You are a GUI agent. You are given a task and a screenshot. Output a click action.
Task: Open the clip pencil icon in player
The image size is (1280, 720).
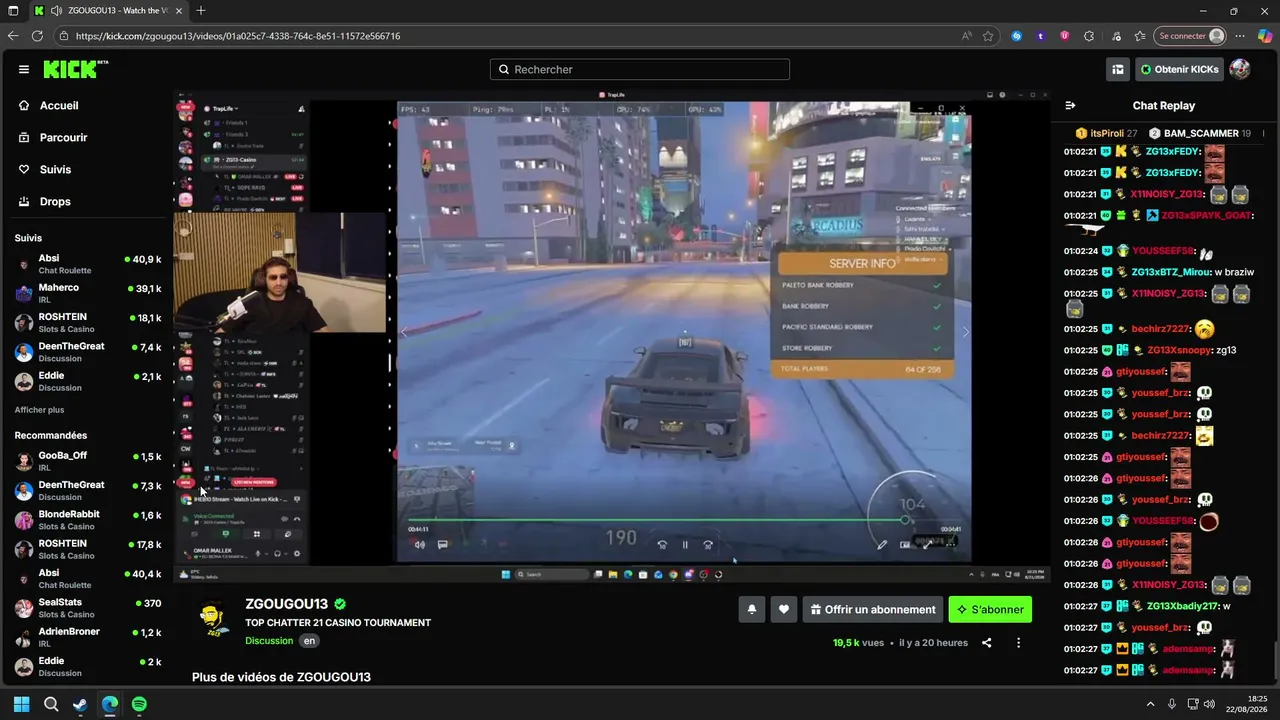coord(882,545)
